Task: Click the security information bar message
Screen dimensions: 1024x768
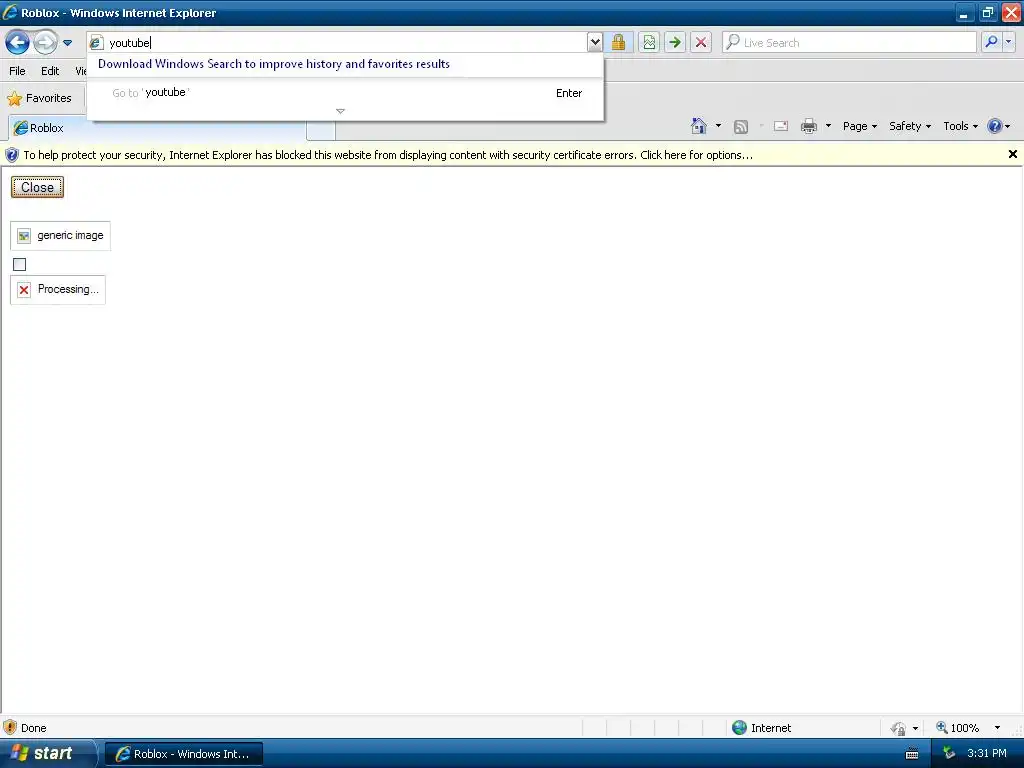Action: point(388,155)
